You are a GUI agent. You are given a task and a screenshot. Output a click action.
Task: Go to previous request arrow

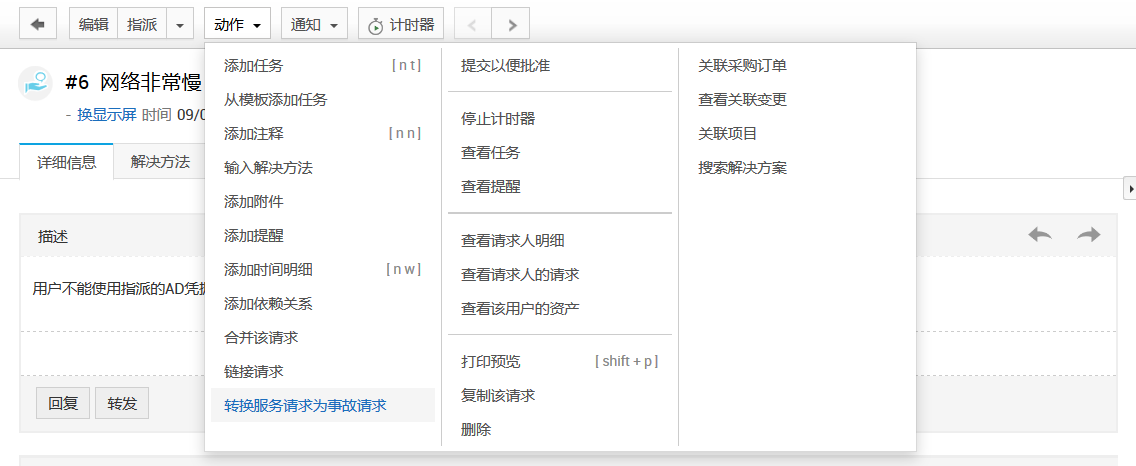[x=473, y=25]
